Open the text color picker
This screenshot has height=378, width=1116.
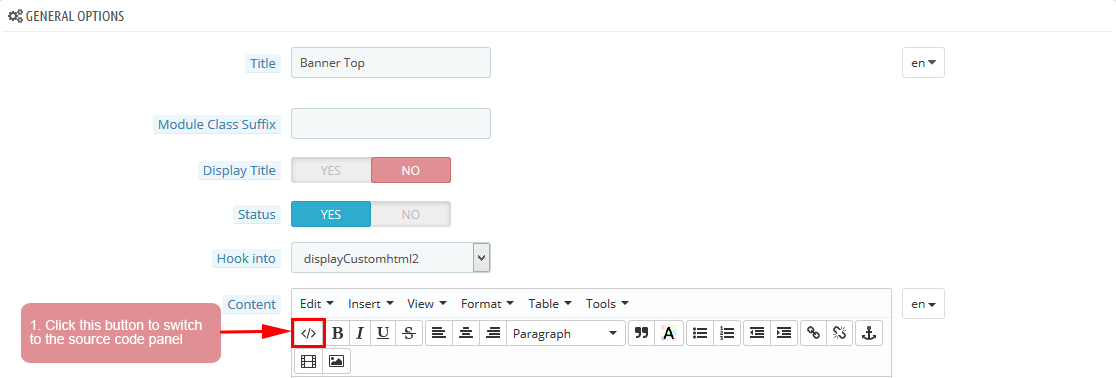668,333
